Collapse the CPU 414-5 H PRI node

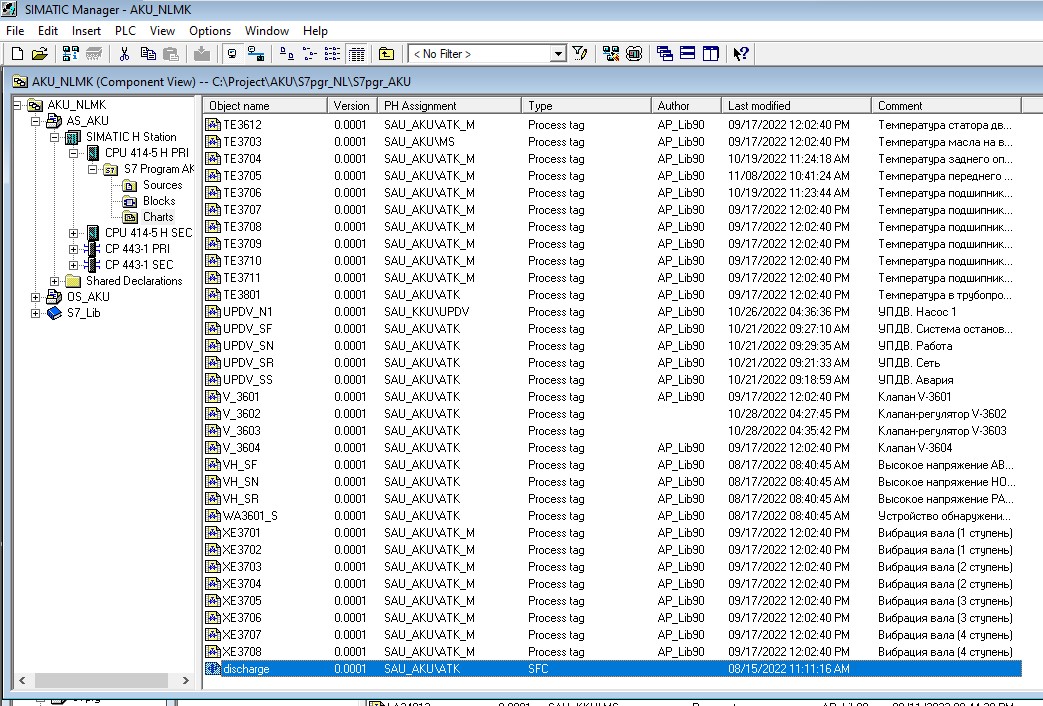pyautogui.click(x=74, y=153)
